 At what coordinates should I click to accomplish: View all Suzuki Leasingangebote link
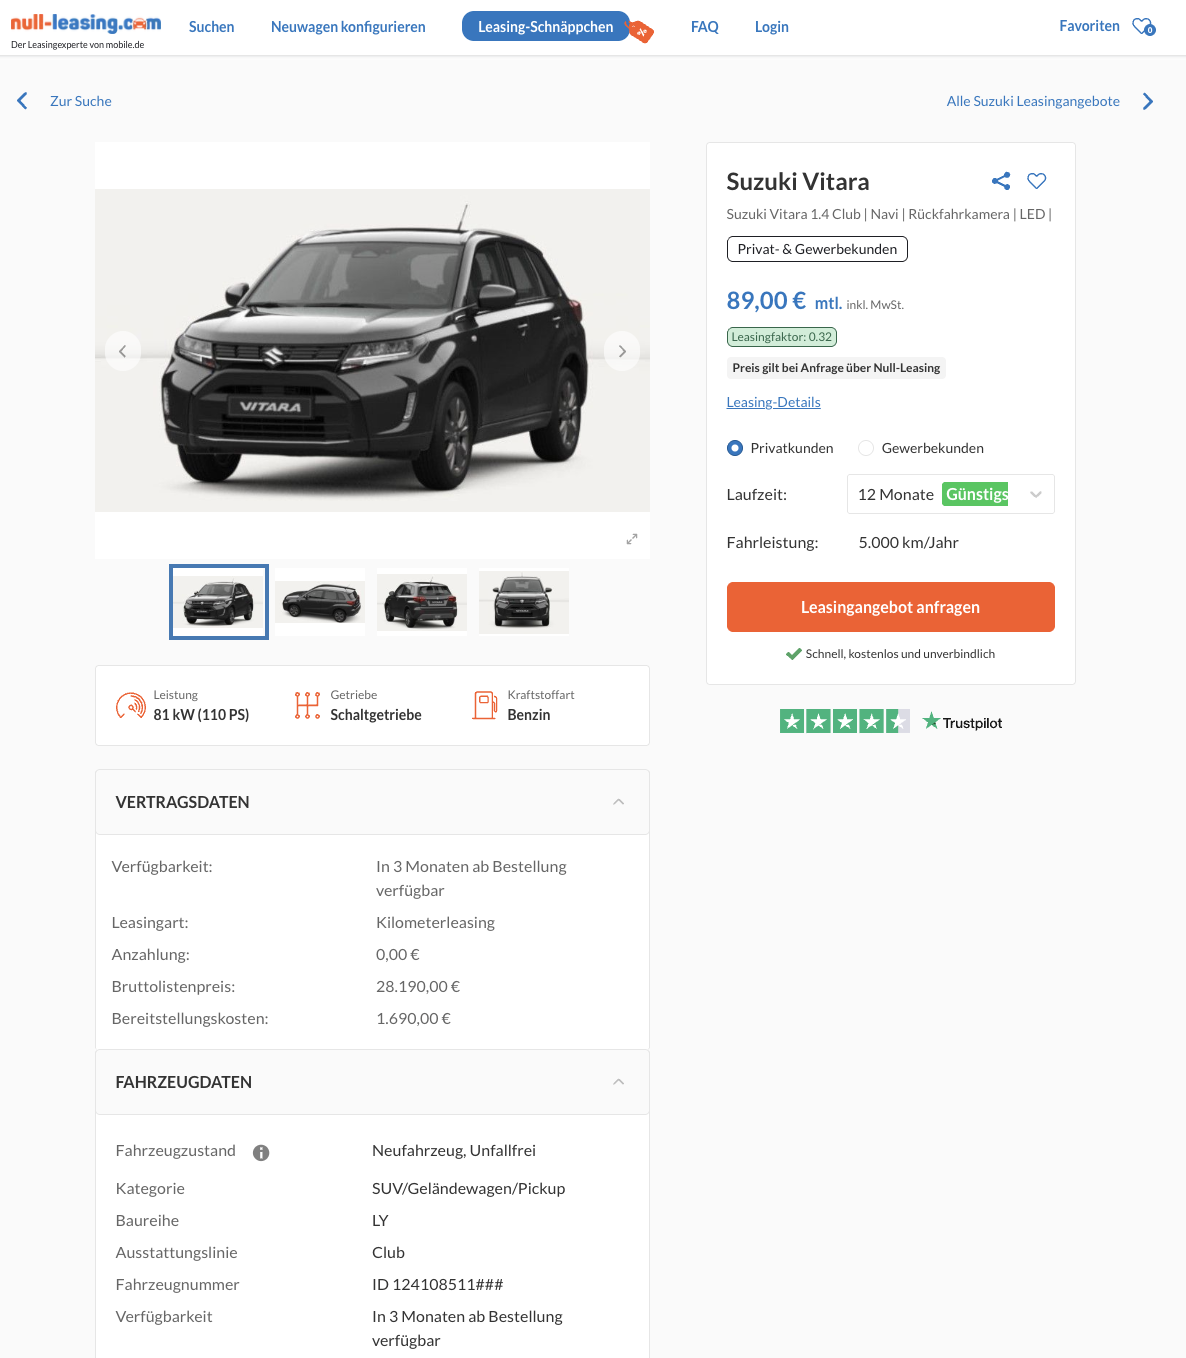(1033, 101)
